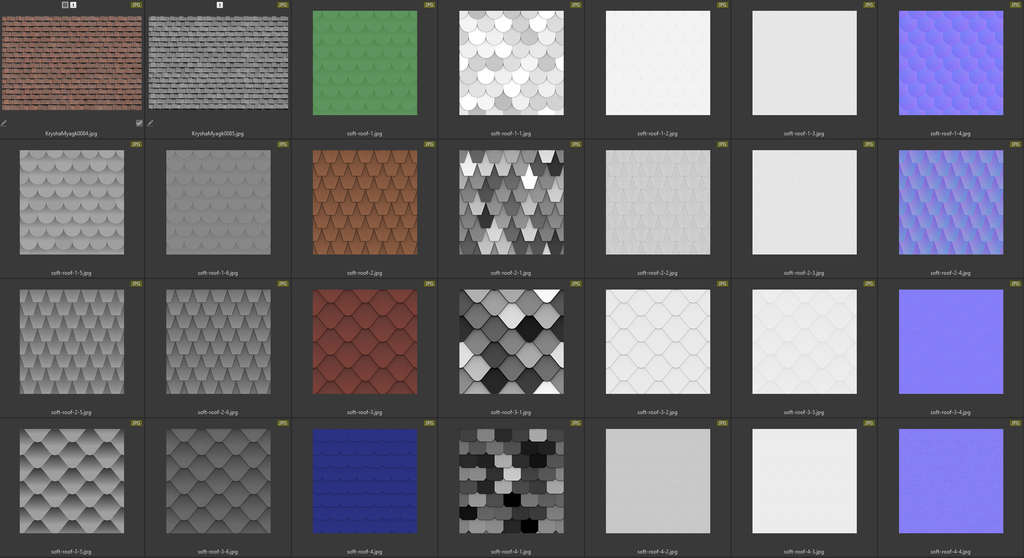Screen dimensions: 1024x558
Task: Click the soft-roof-1-1.jpg filename label
Action: (x=511, y=133)
